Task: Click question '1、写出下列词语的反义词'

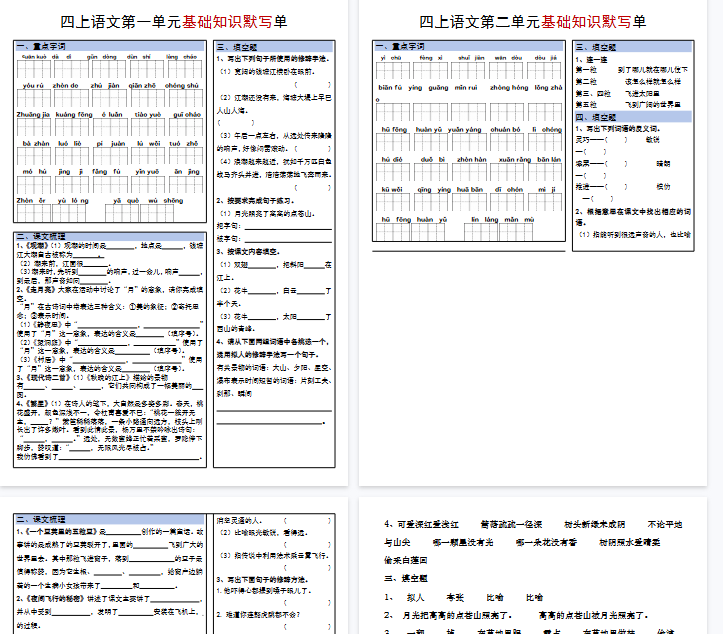Action: pos(618,129)
